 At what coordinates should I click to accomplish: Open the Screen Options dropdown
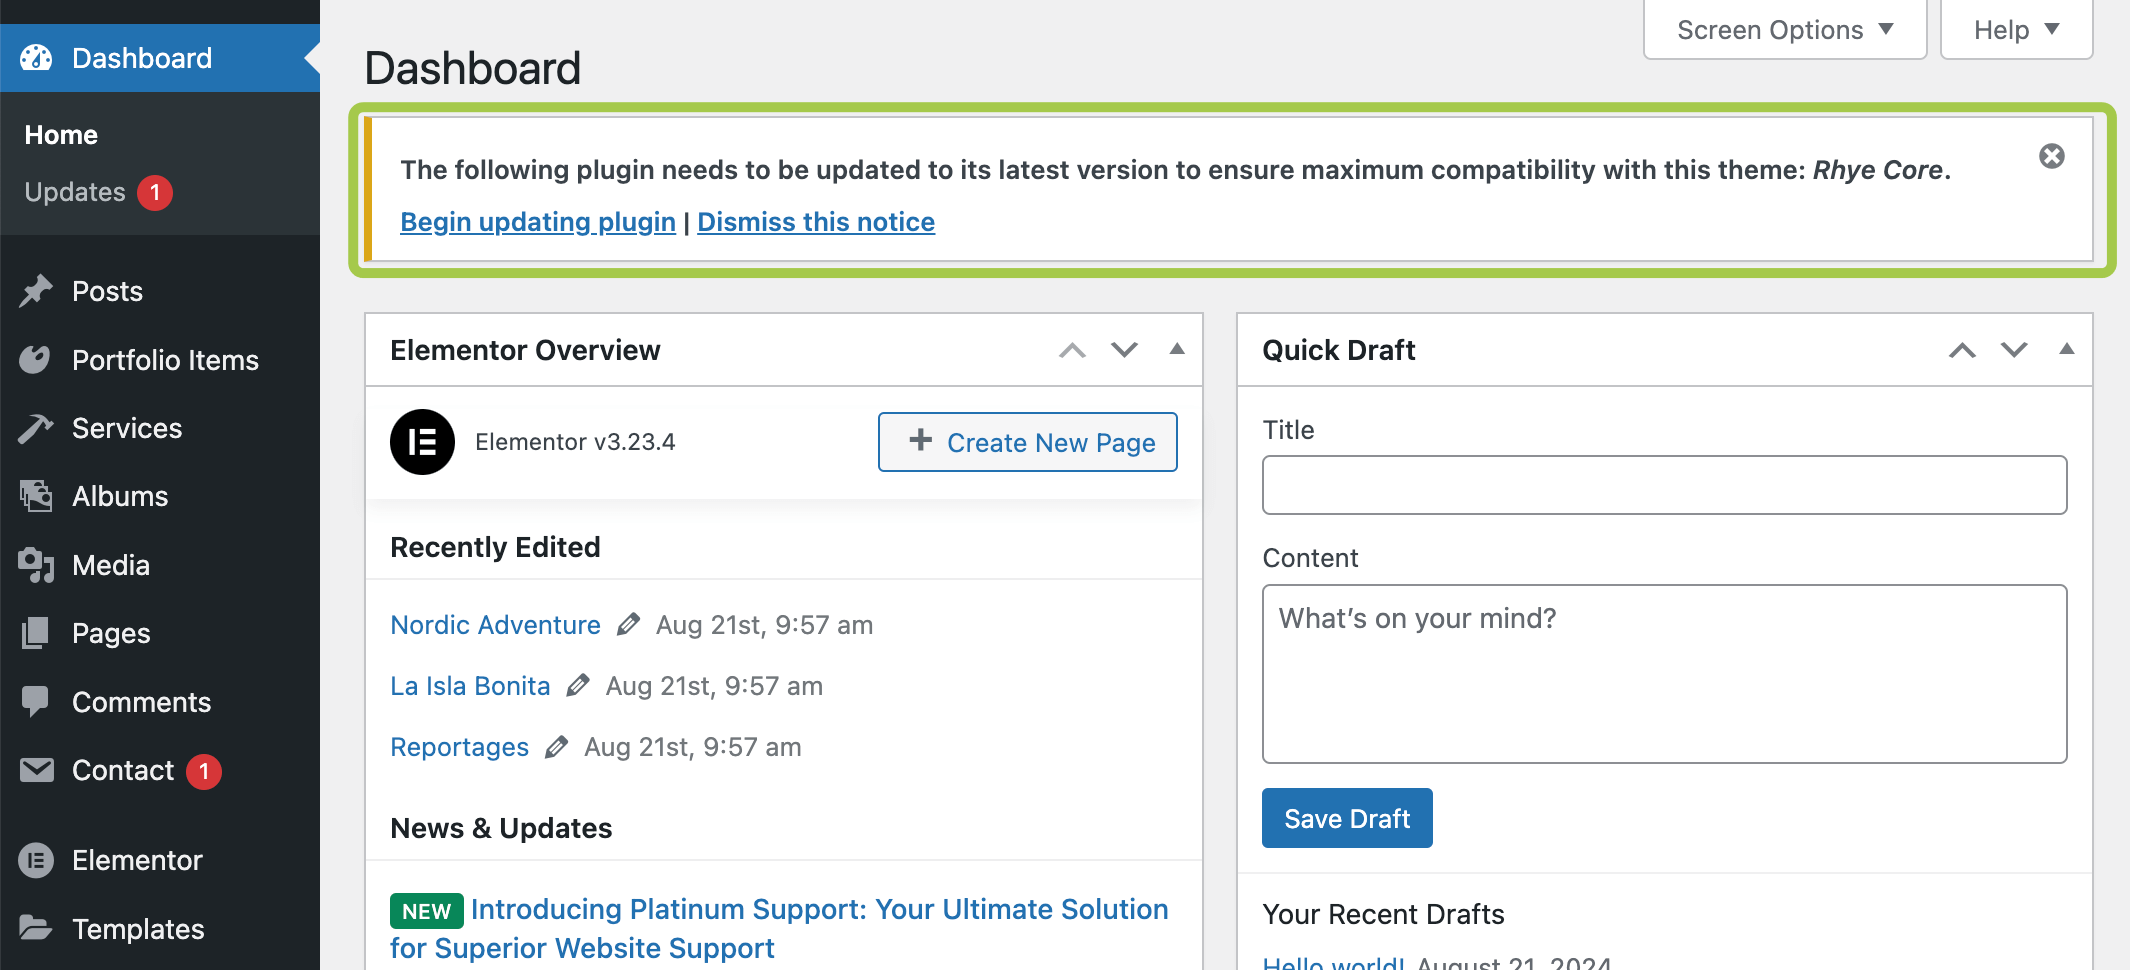click(1784, 30)
